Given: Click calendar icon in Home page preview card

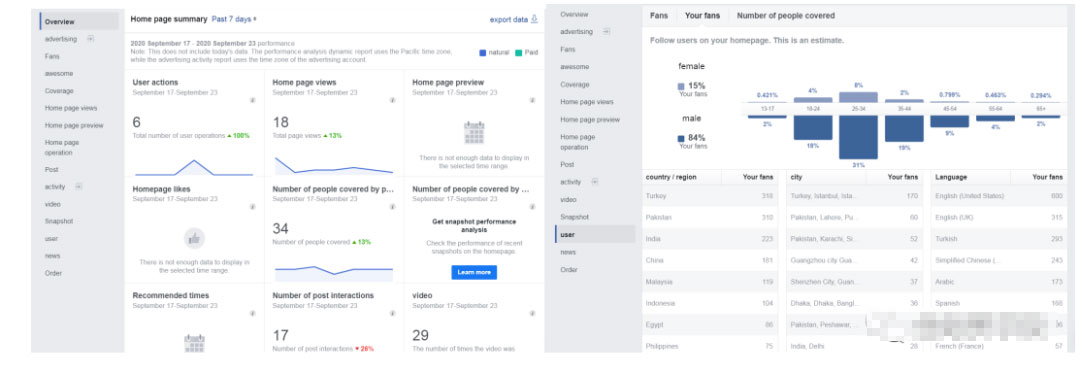Looking at the screenshot, I should pos(474,132).
